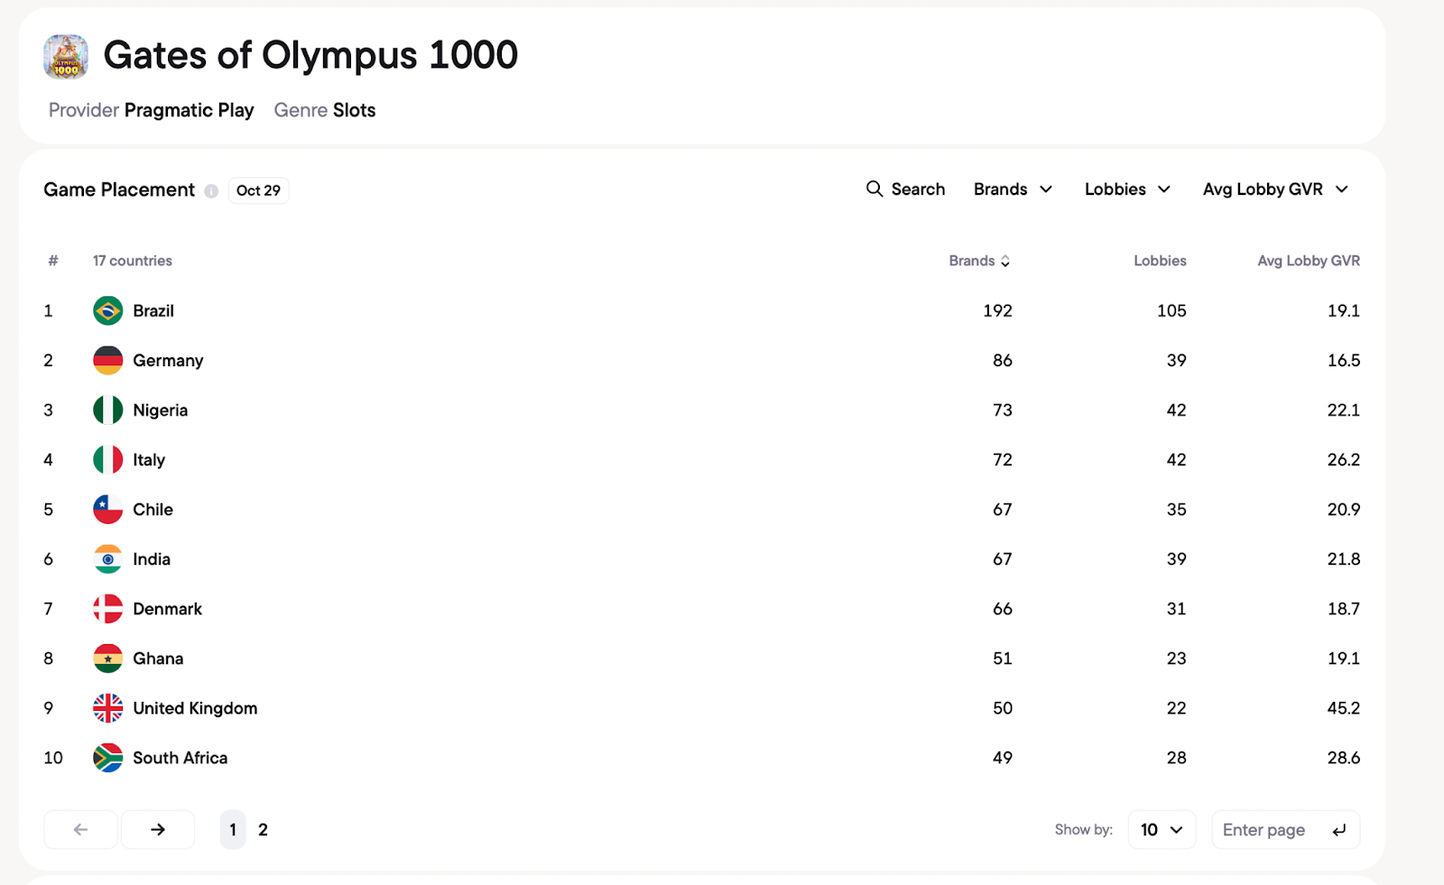This screenshot has height=885, width=1444.
Task: Click the Brazil flag icon
Action: click(x=108, y=311)
